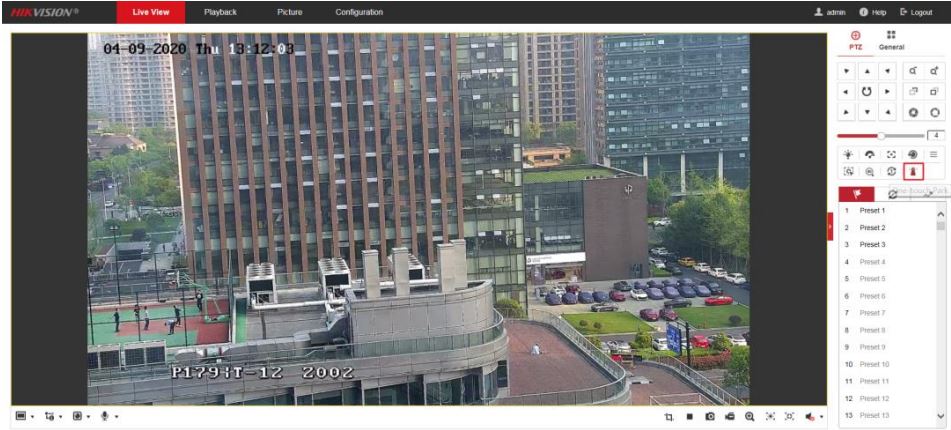Screen dimensions: 951x430
Task: Open the Configuration tab
Action: click(359, 12)
